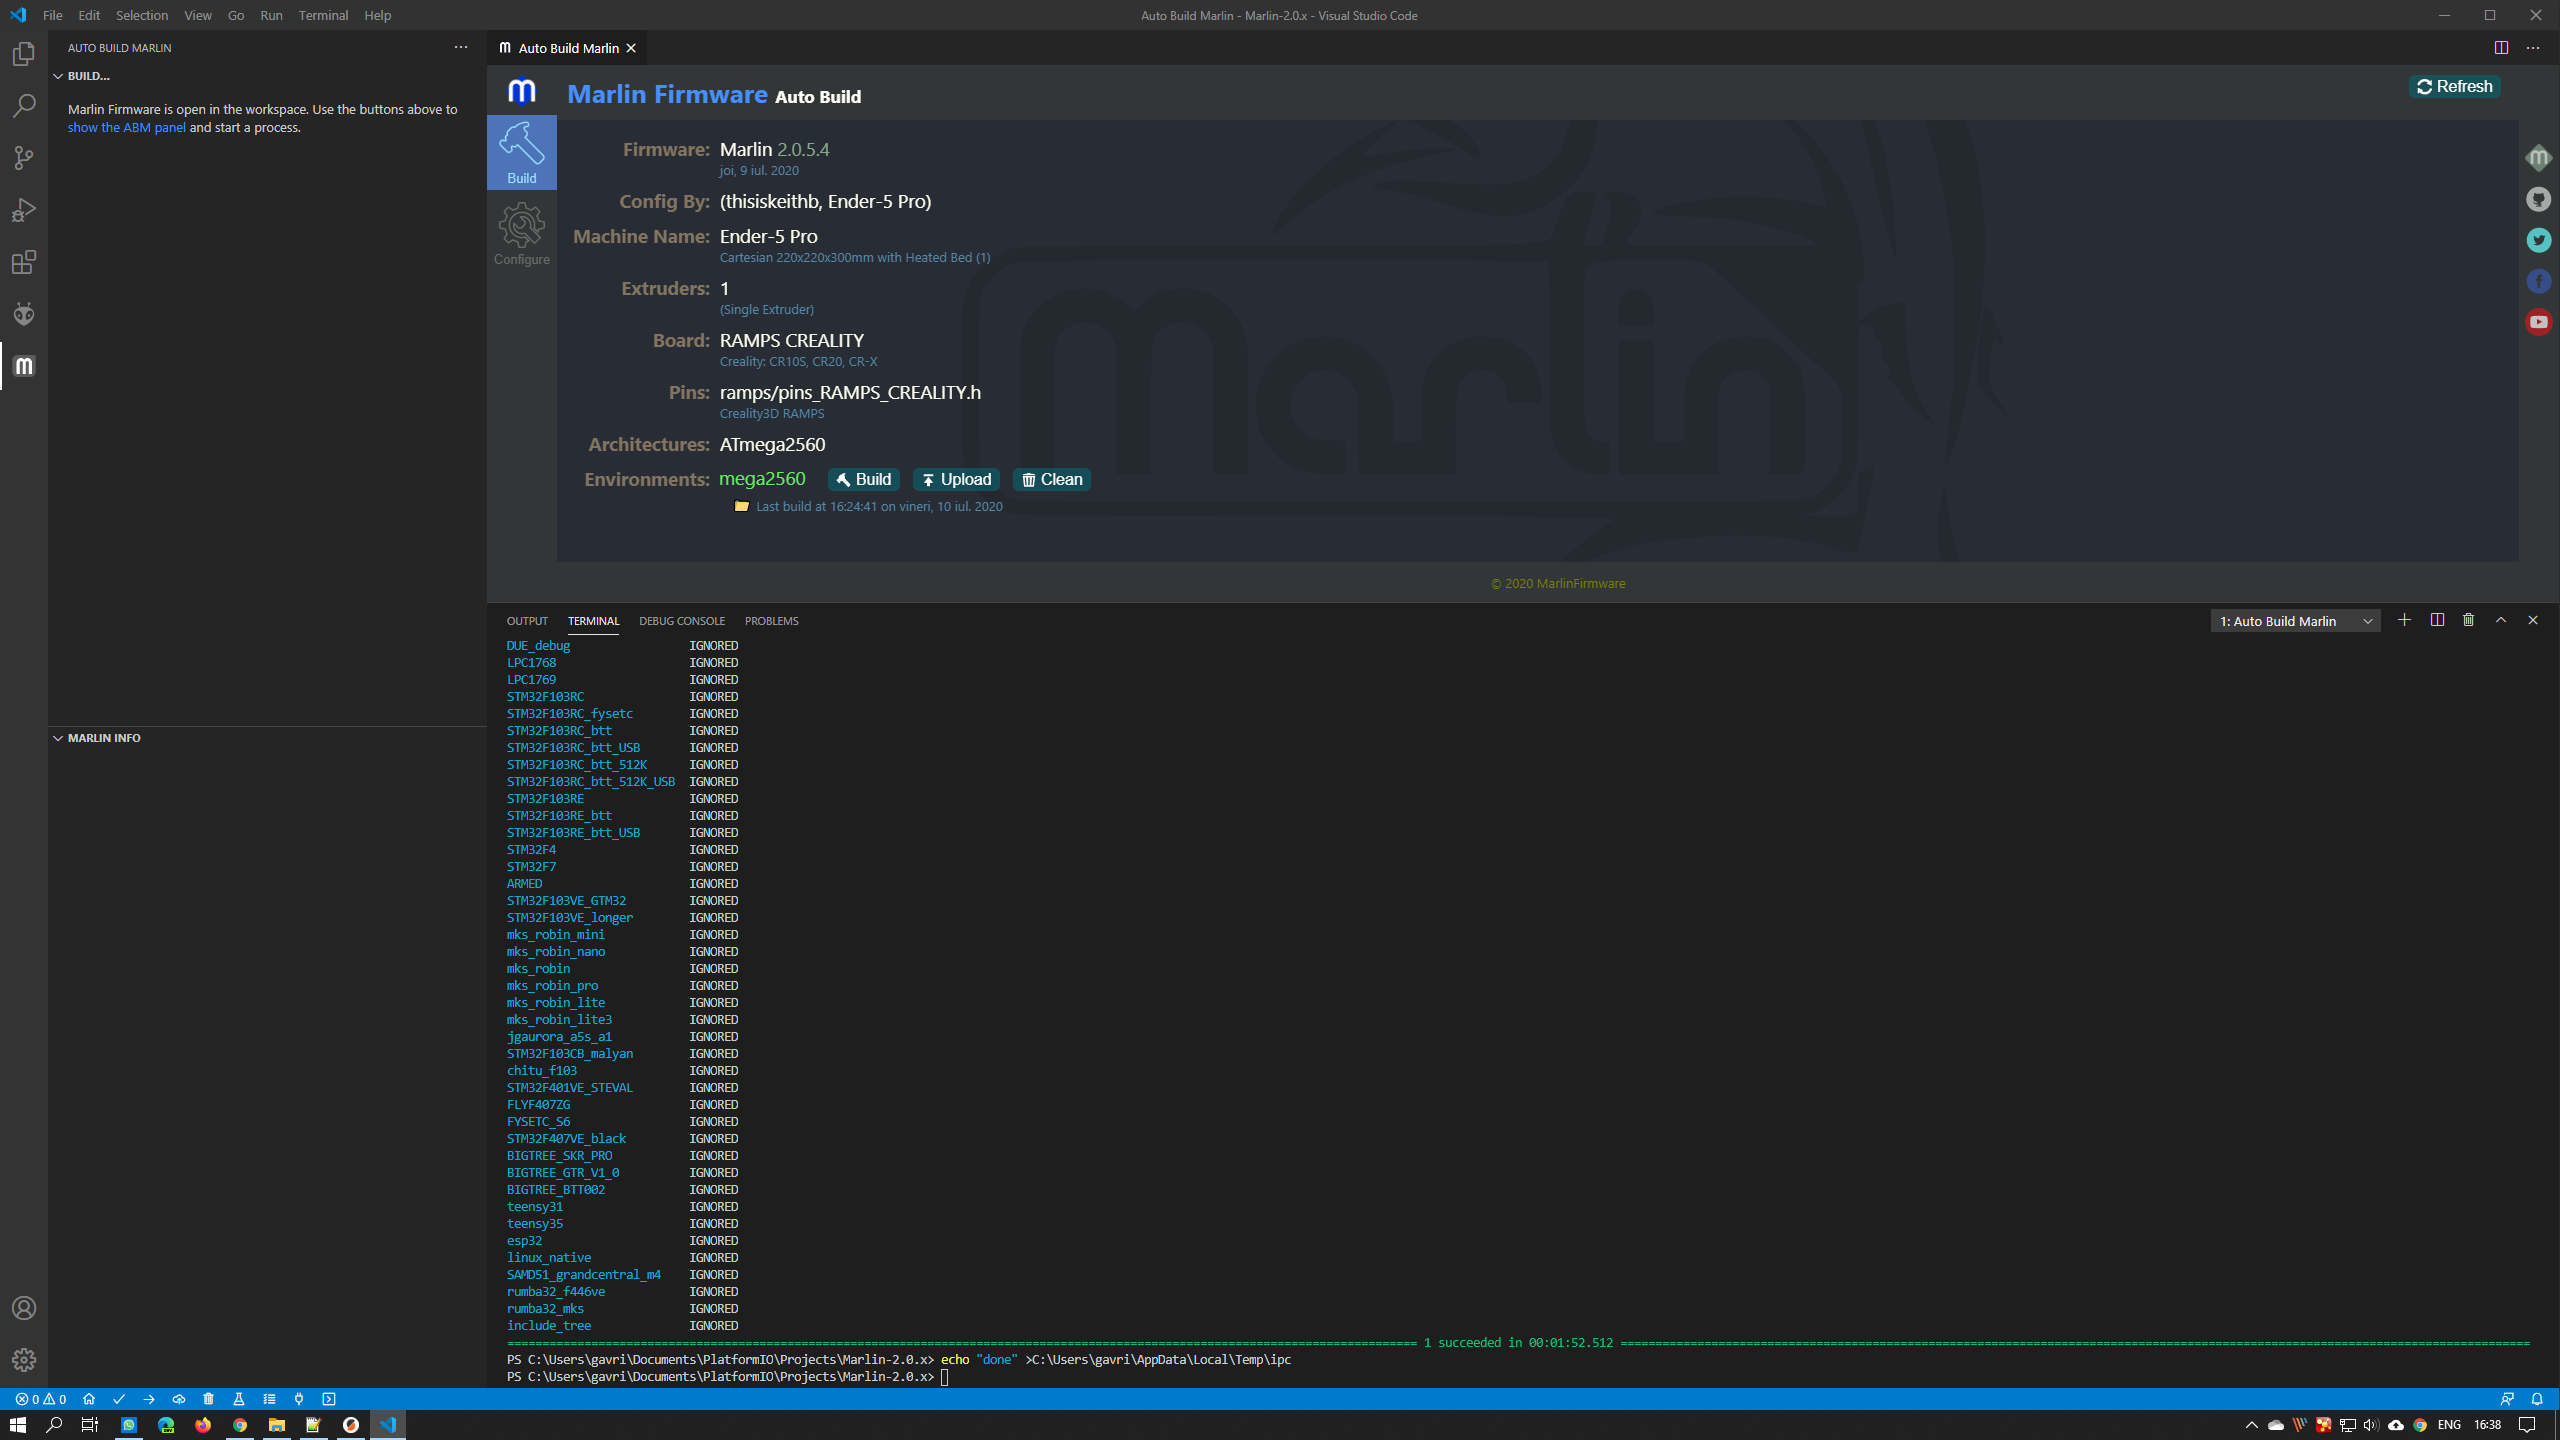Image resolution: width=2560 pixels, height=1440 pixels.
Task: Open the File menu
Action: tap(53, 15)
